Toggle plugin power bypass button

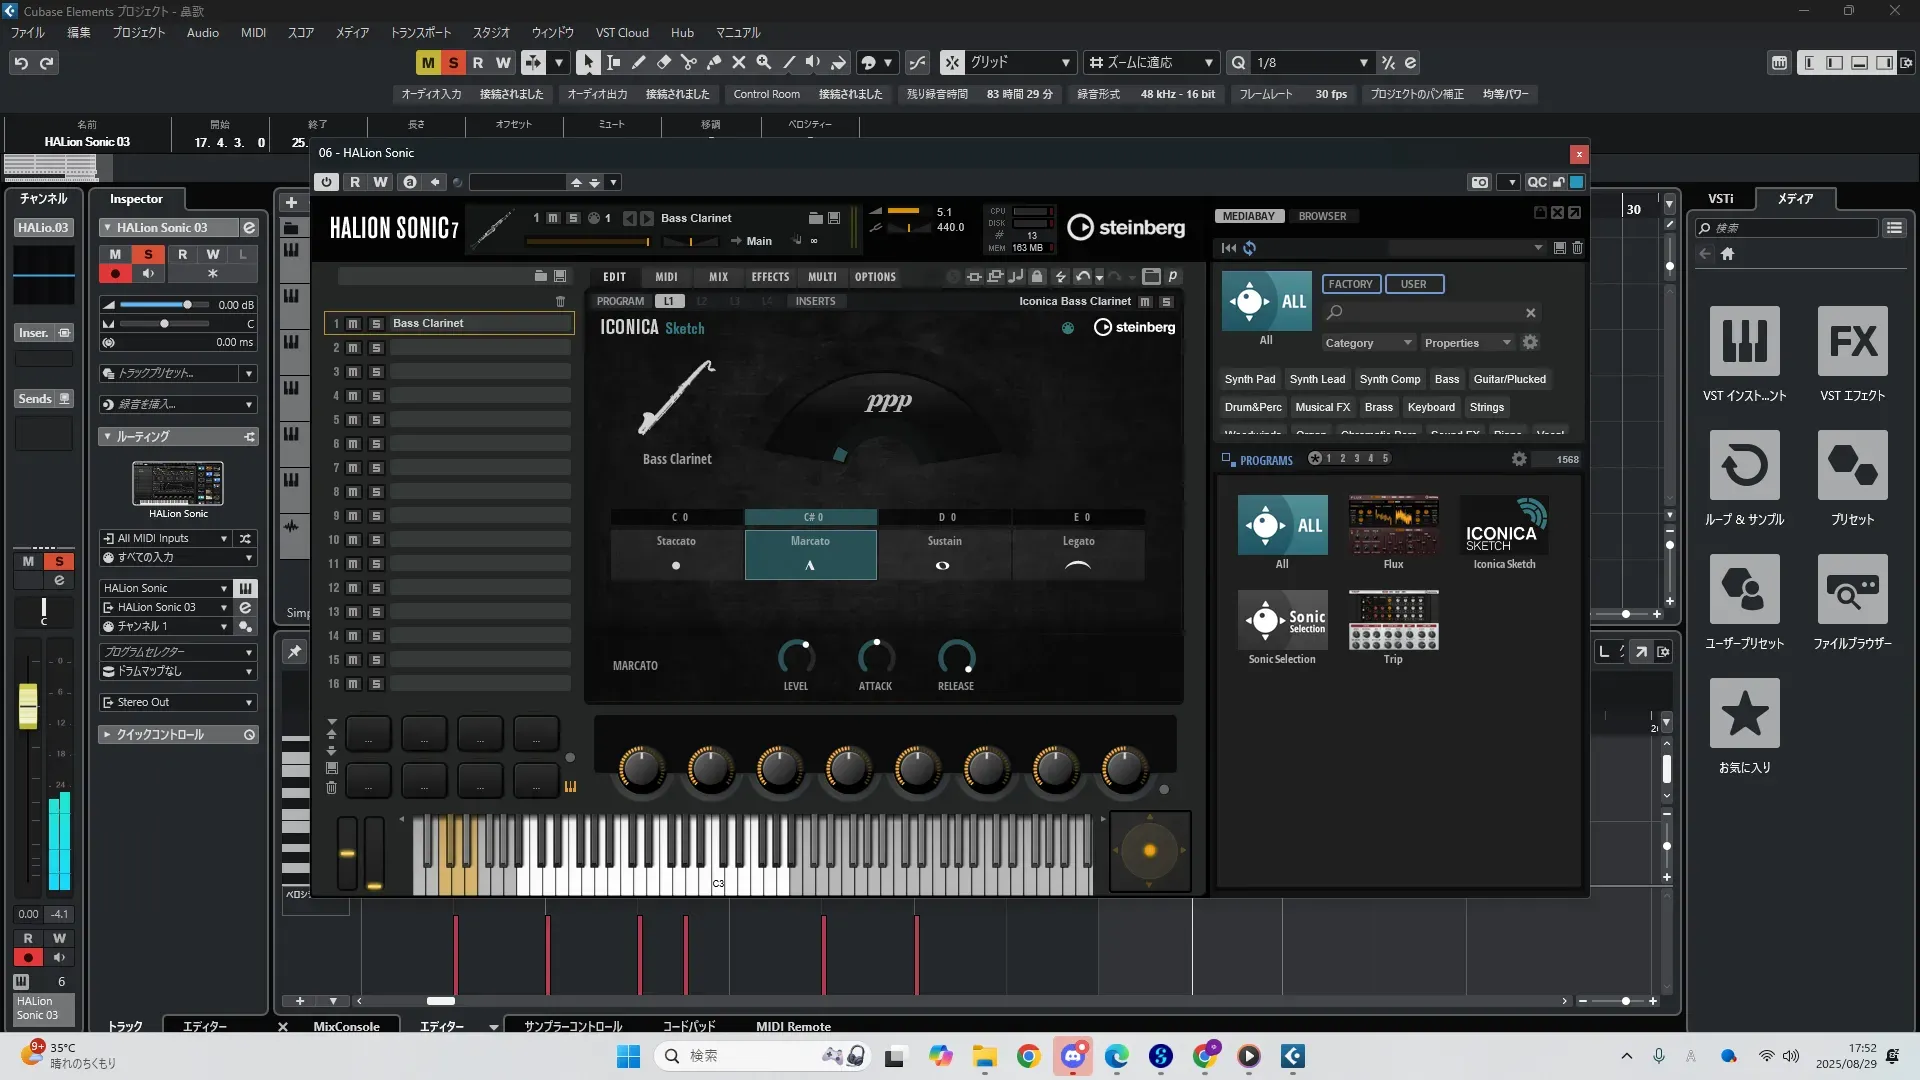click(326, 182)
